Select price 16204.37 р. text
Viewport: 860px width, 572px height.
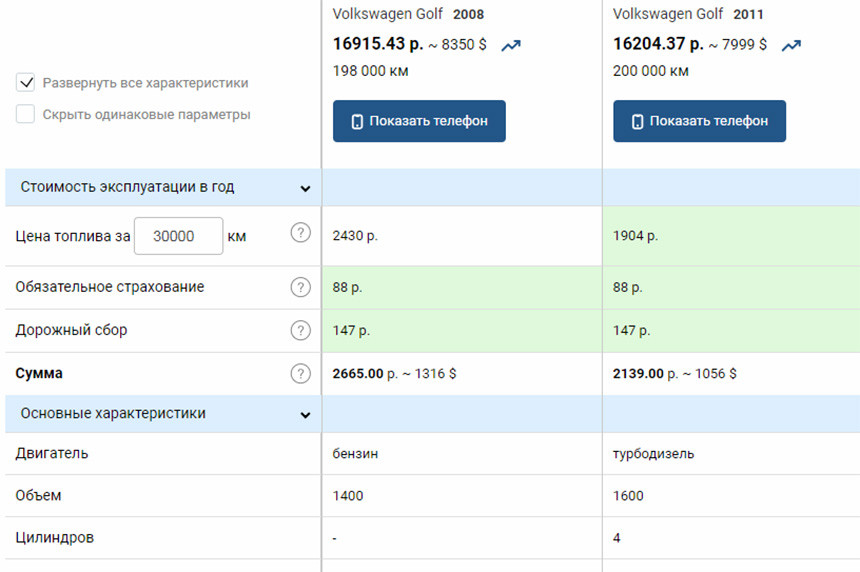(x=658, y=44)
